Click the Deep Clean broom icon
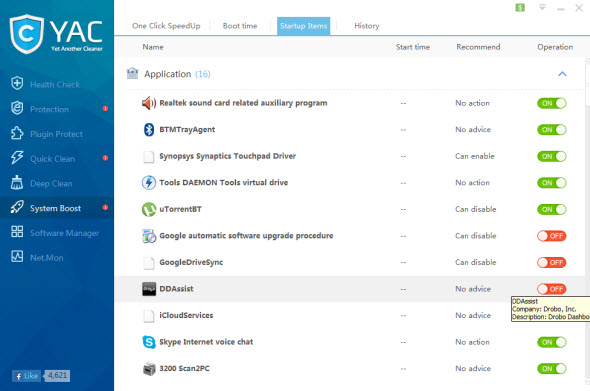Screen dimensions: 590x391 click(17, 183)
